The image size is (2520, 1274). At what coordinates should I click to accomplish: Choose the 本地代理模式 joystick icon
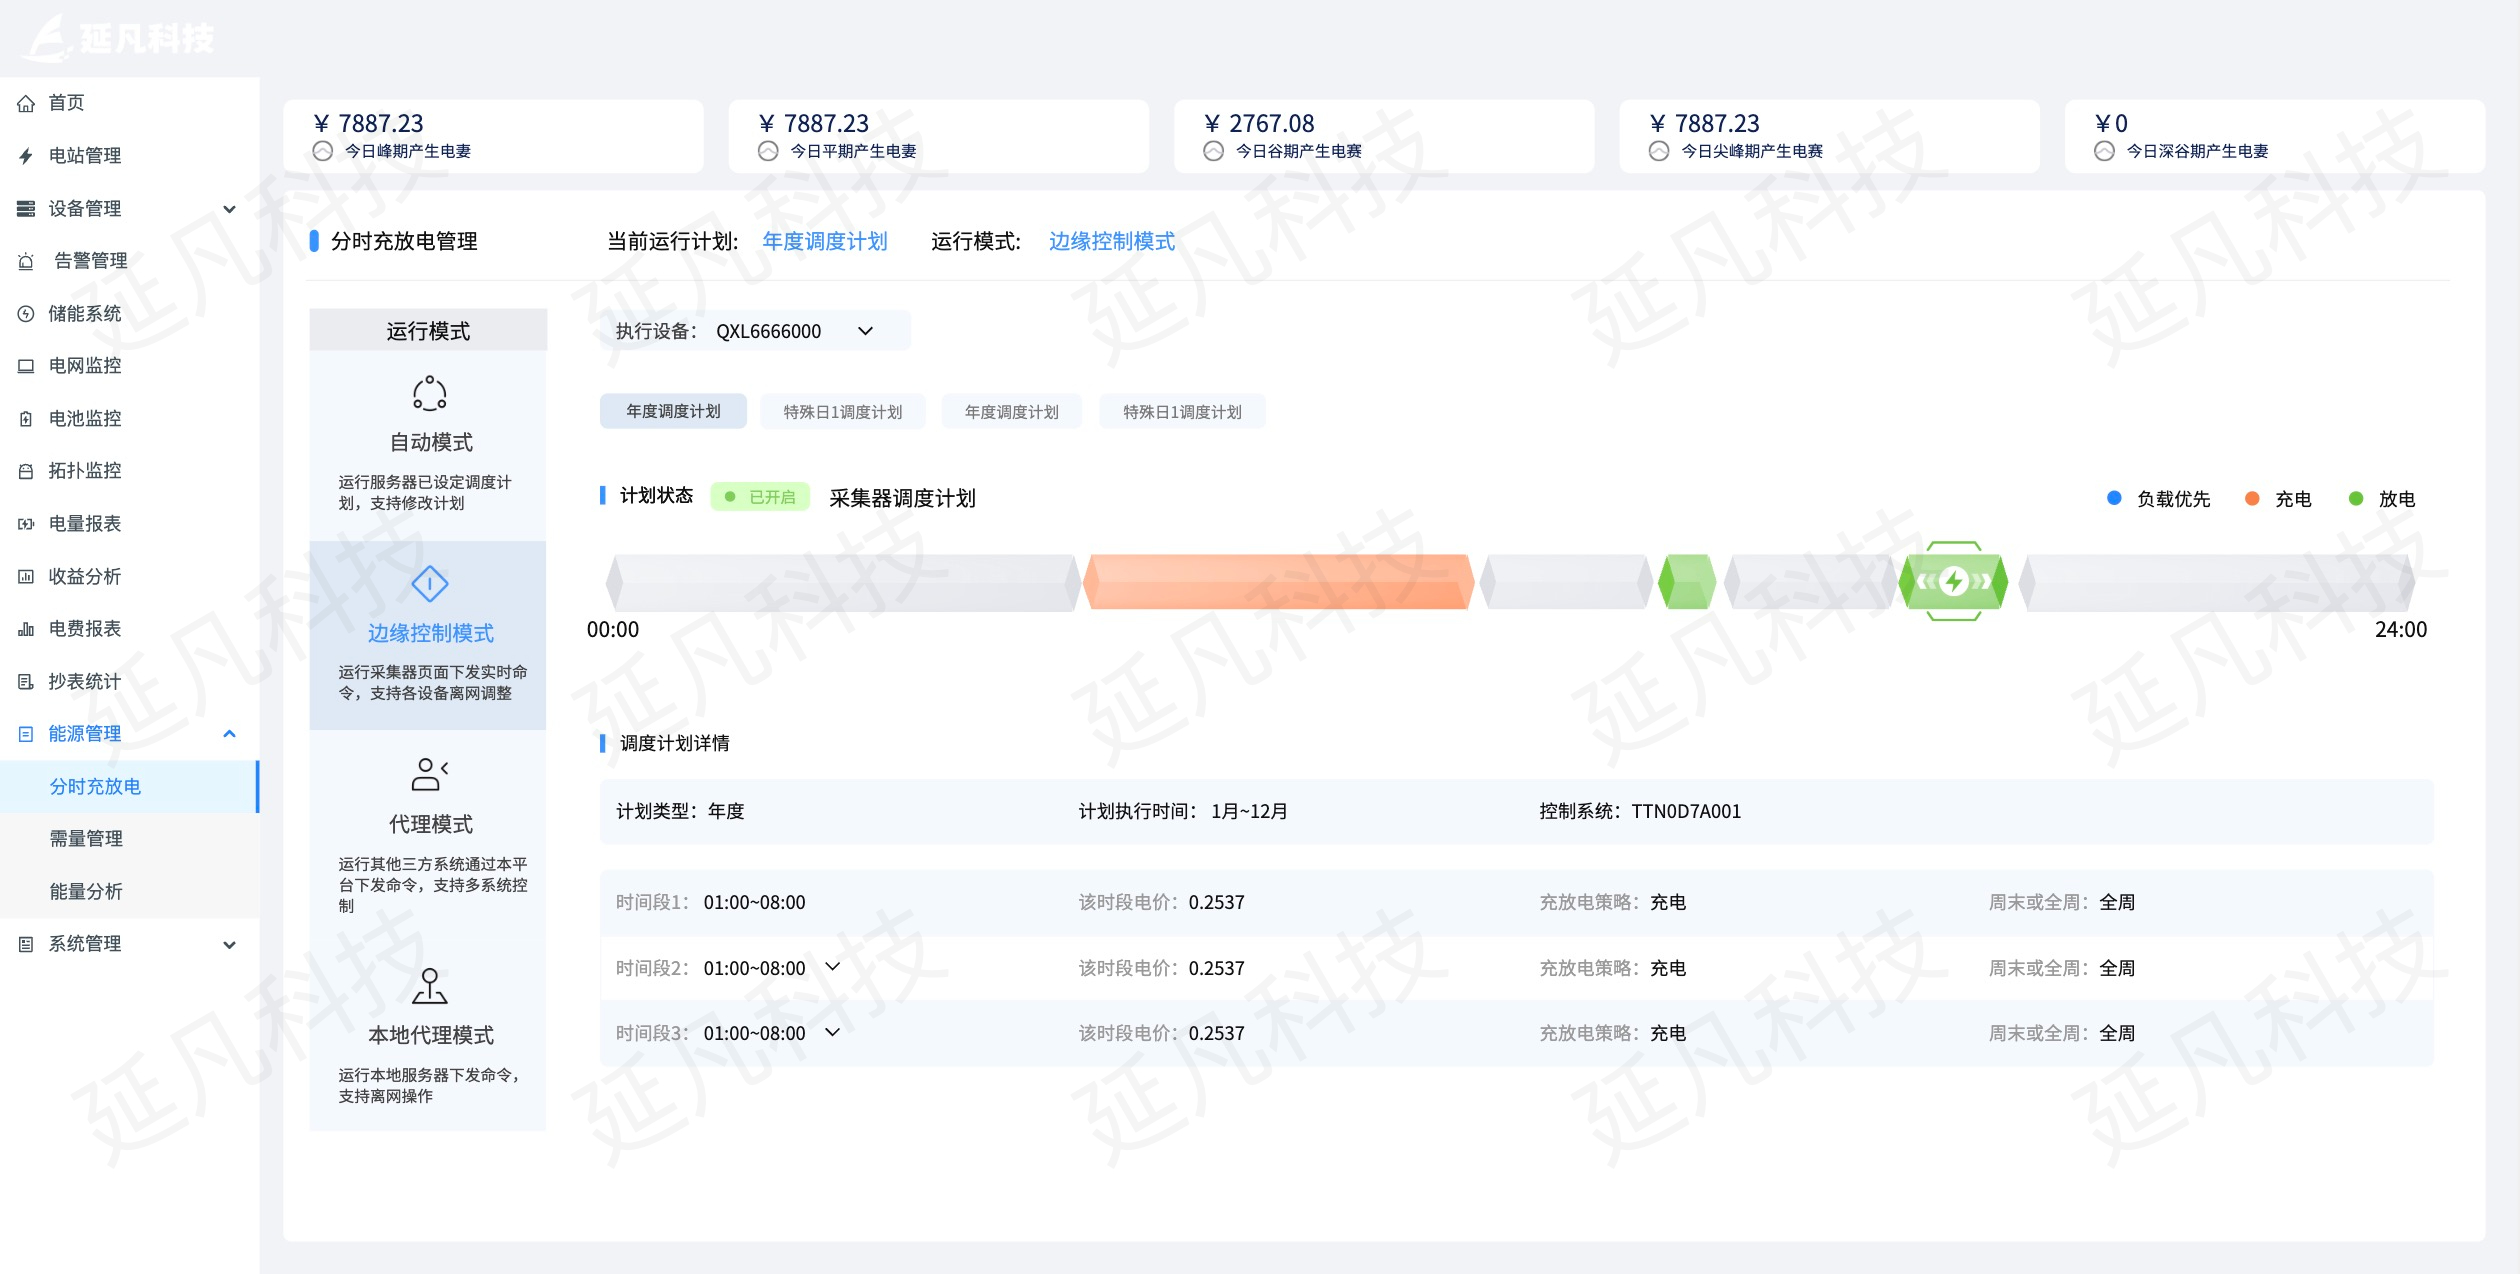[x=429, y=985]
